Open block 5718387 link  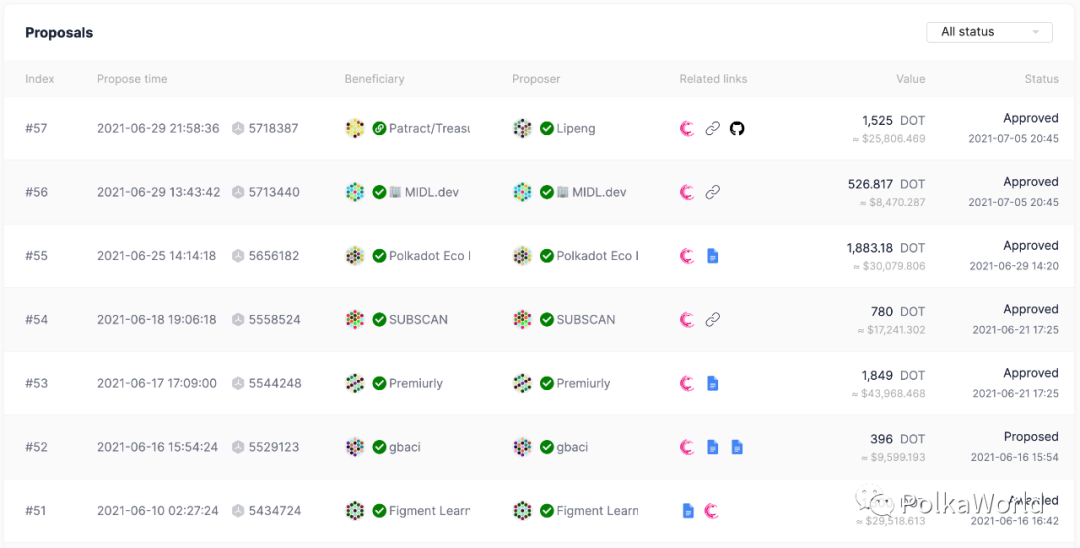click(x=273, y=128)
